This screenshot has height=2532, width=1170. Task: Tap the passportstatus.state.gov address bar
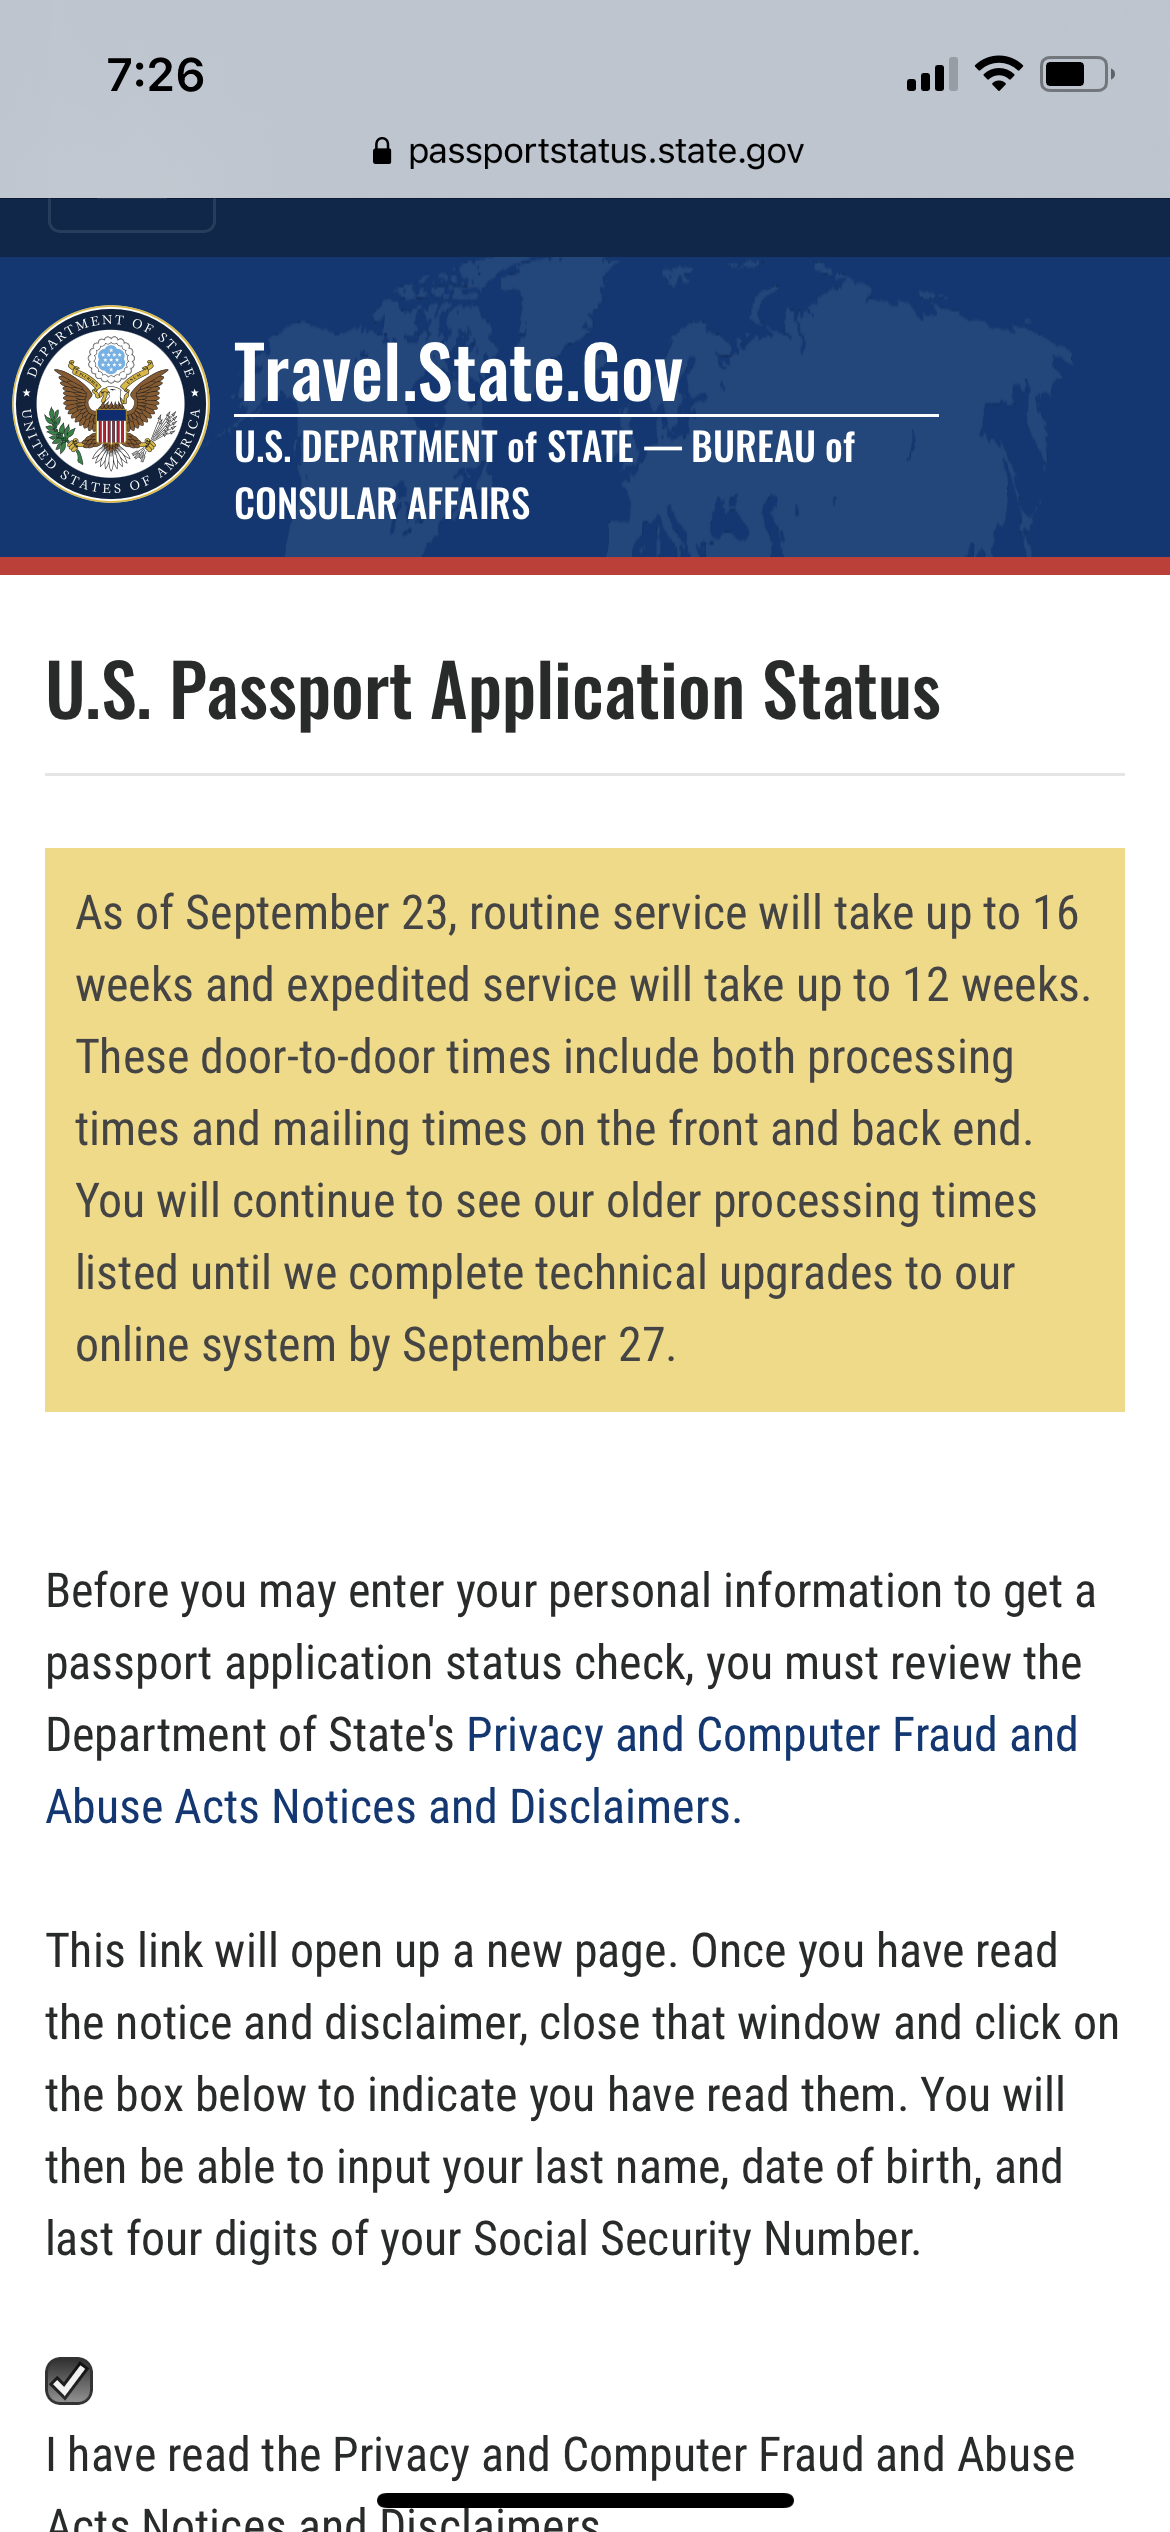(x=586, y=151)
